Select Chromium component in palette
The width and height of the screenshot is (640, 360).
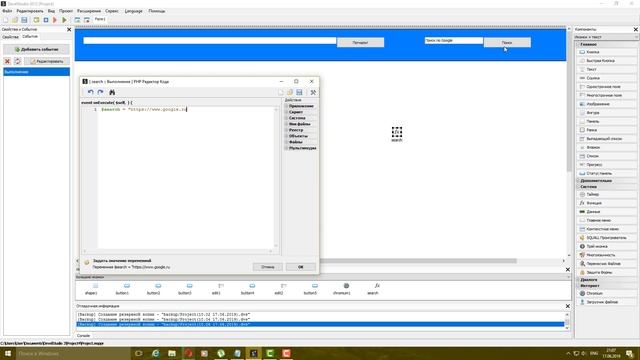click(x=606, y=293)
